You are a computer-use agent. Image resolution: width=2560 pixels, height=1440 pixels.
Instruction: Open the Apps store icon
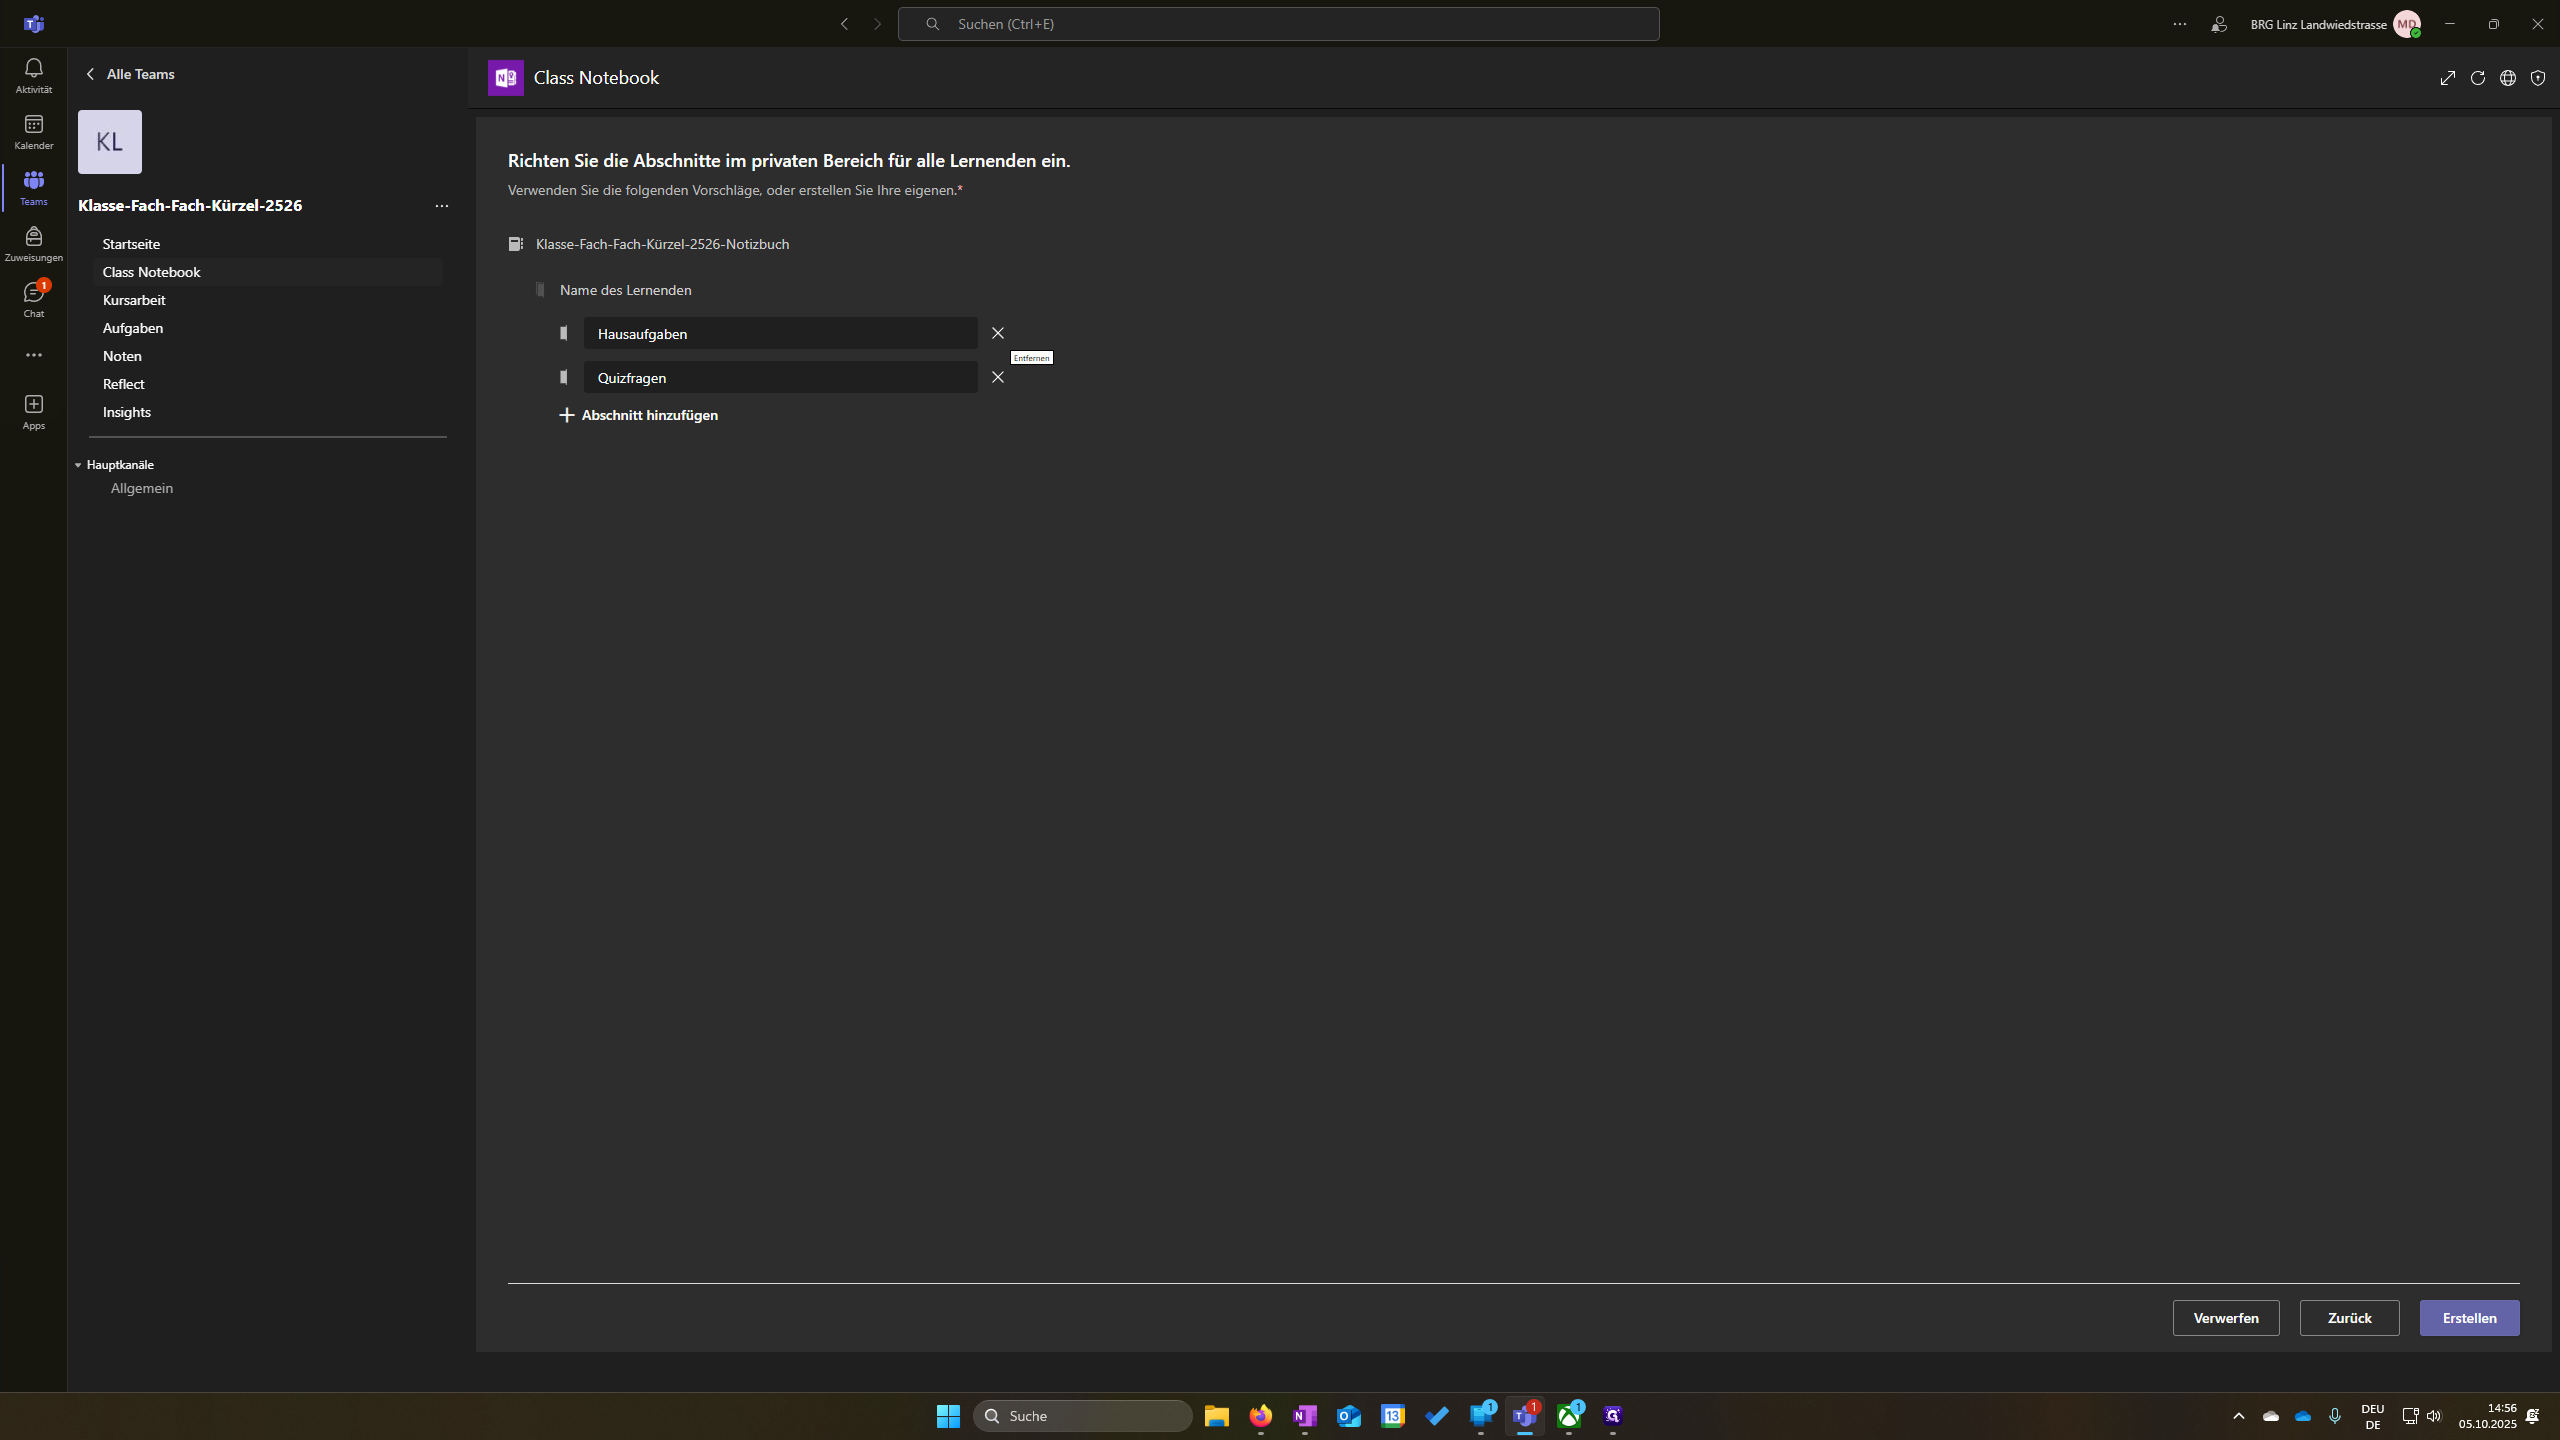pyautogui.click(x=33, y=411)
